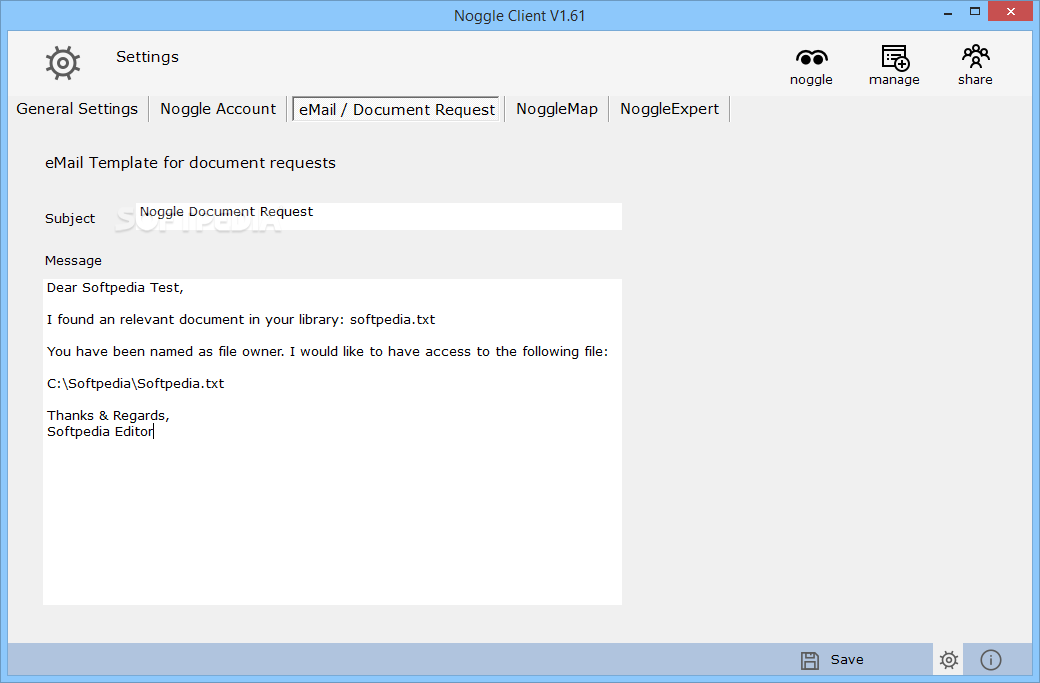Open the noggle search eyes icon
Screen dimensions: 1040x683
click(x=811, y=58)
